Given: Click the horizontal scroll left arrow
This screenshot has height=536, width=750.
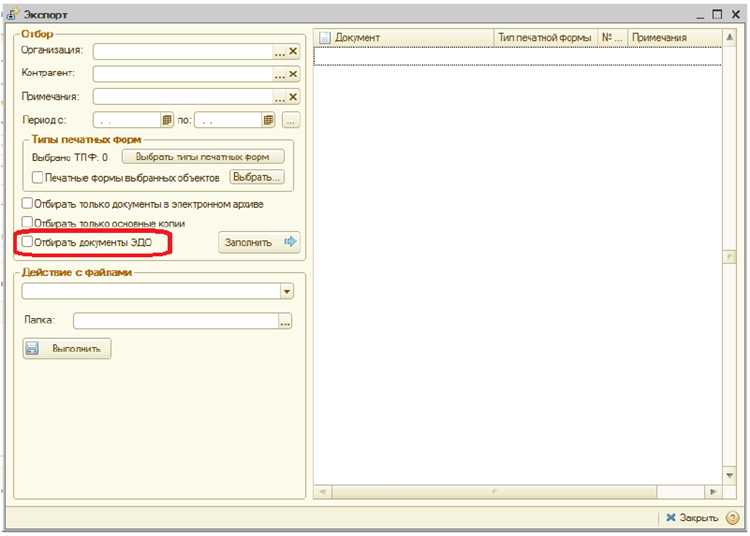Looking at the screenshot, I should click(x=323, y=492).
